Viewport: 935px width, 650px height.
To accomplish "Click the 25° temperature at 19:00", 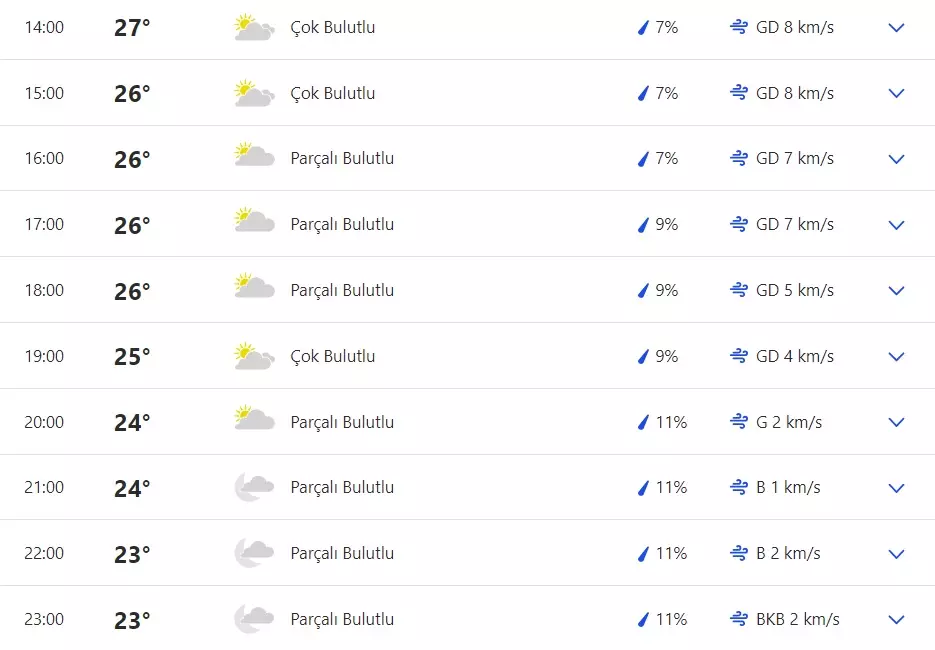I will 132,357.
